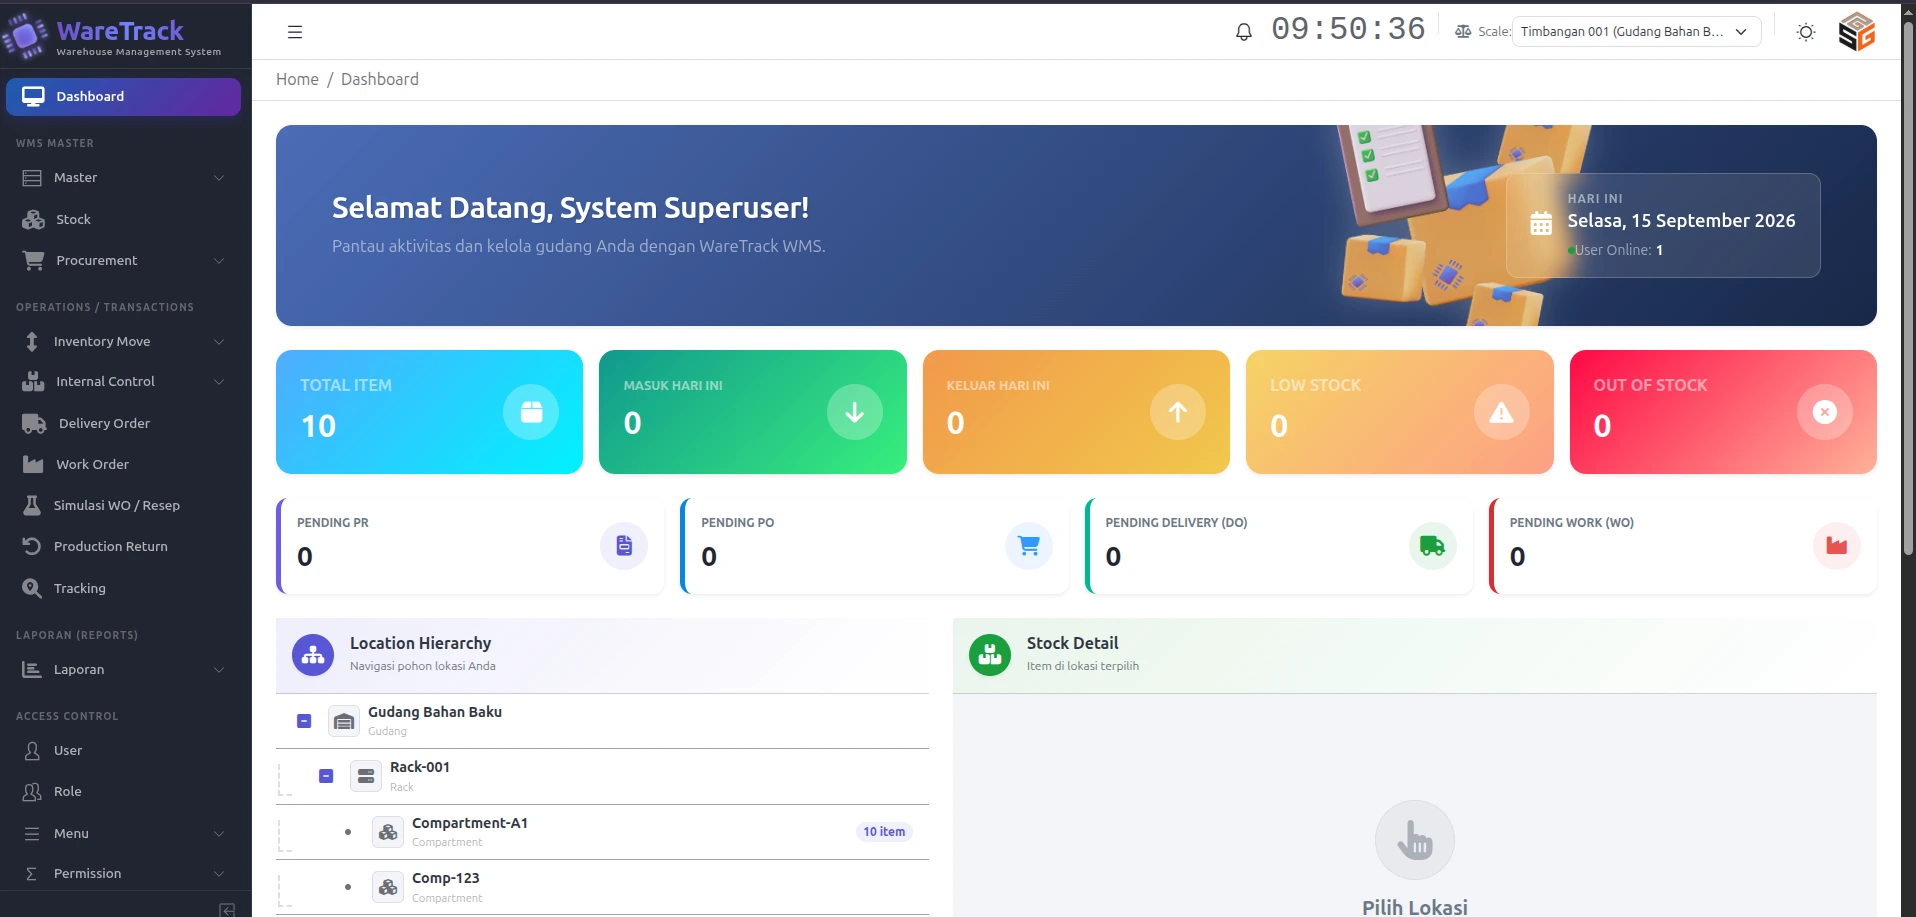This screenshot has height=917, width=1916.
Task: Click the Tracking magnifier icon
Action: coord(32,589)
